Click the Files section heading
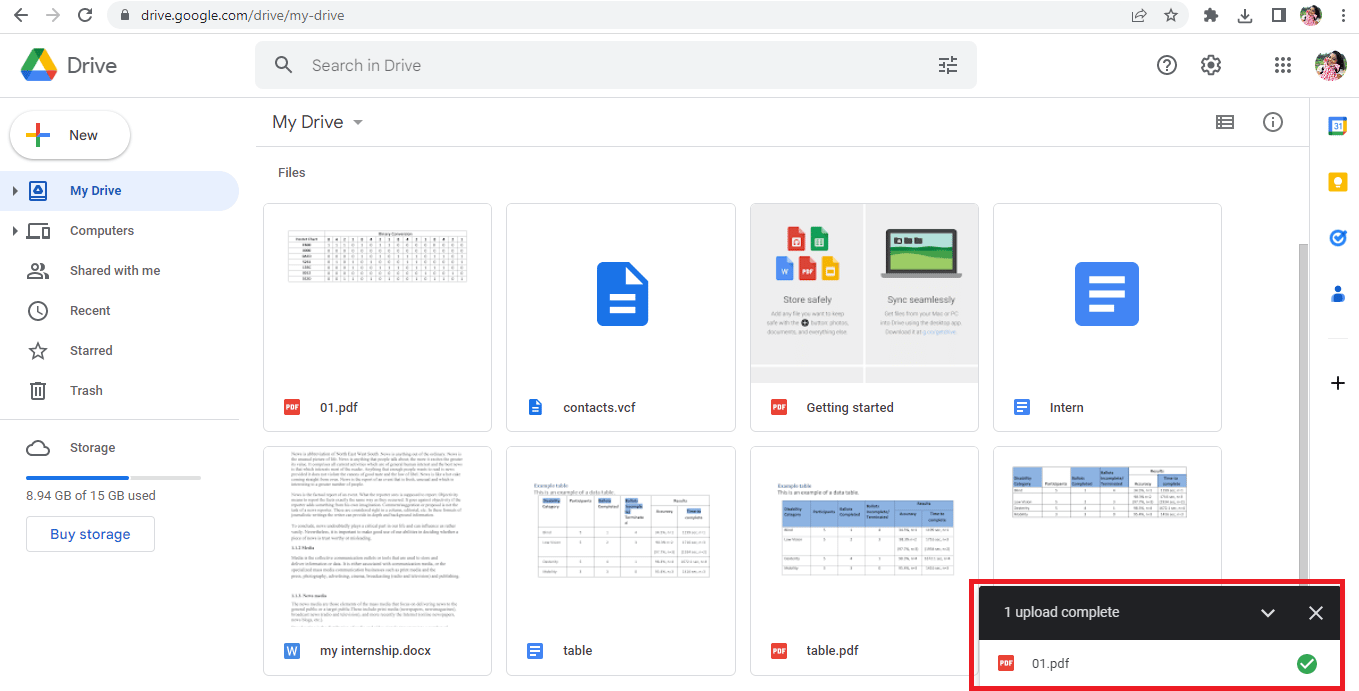 coord(292,173)
